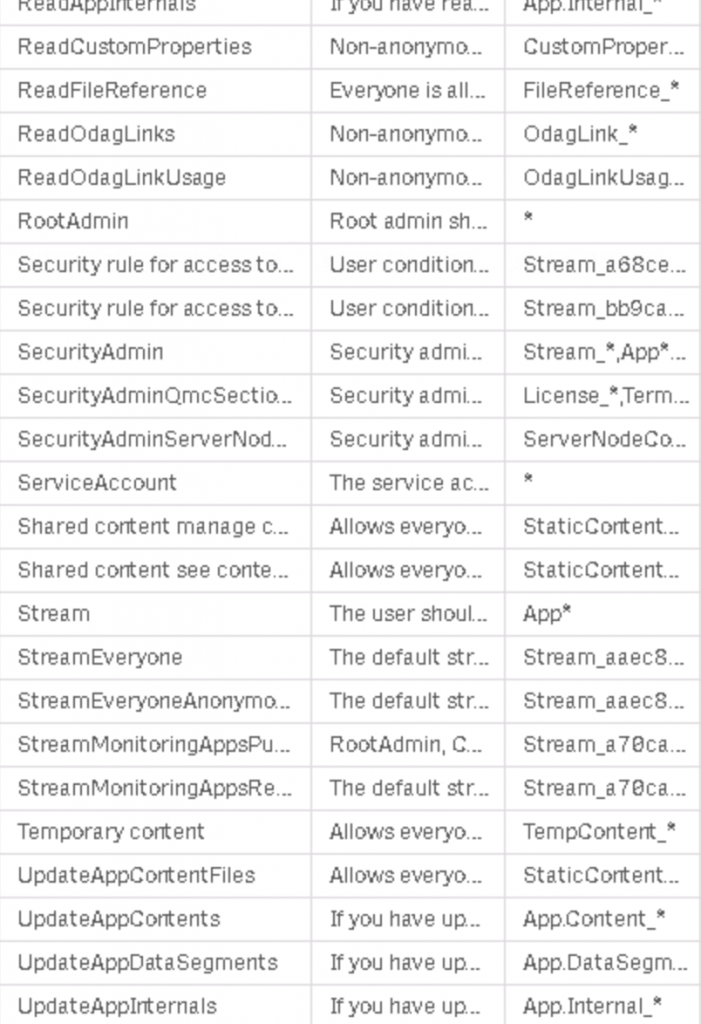Open the ReadOdagLinkUsage rule entry
Image resolution: width=701 pixels, height=1024 pixels.
[x=121, y=178]
